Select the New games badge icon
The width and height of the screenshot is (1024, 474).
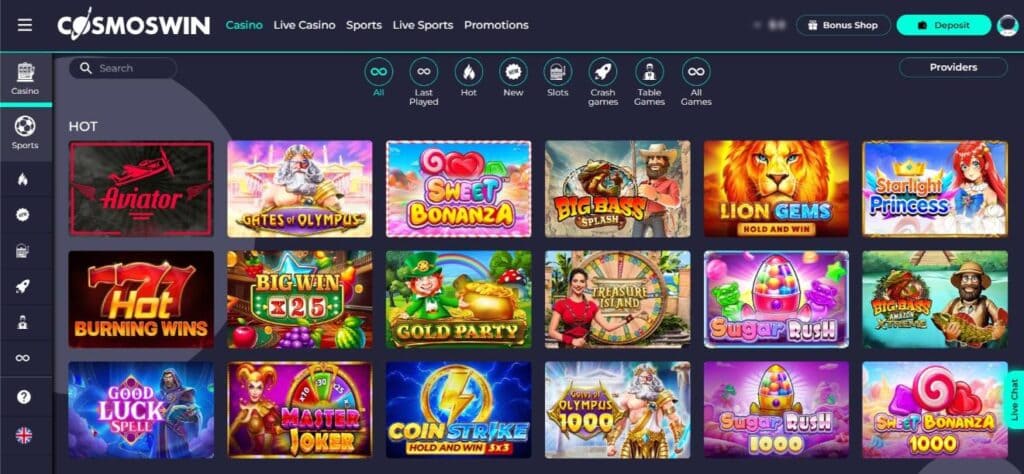coord(513,72)
